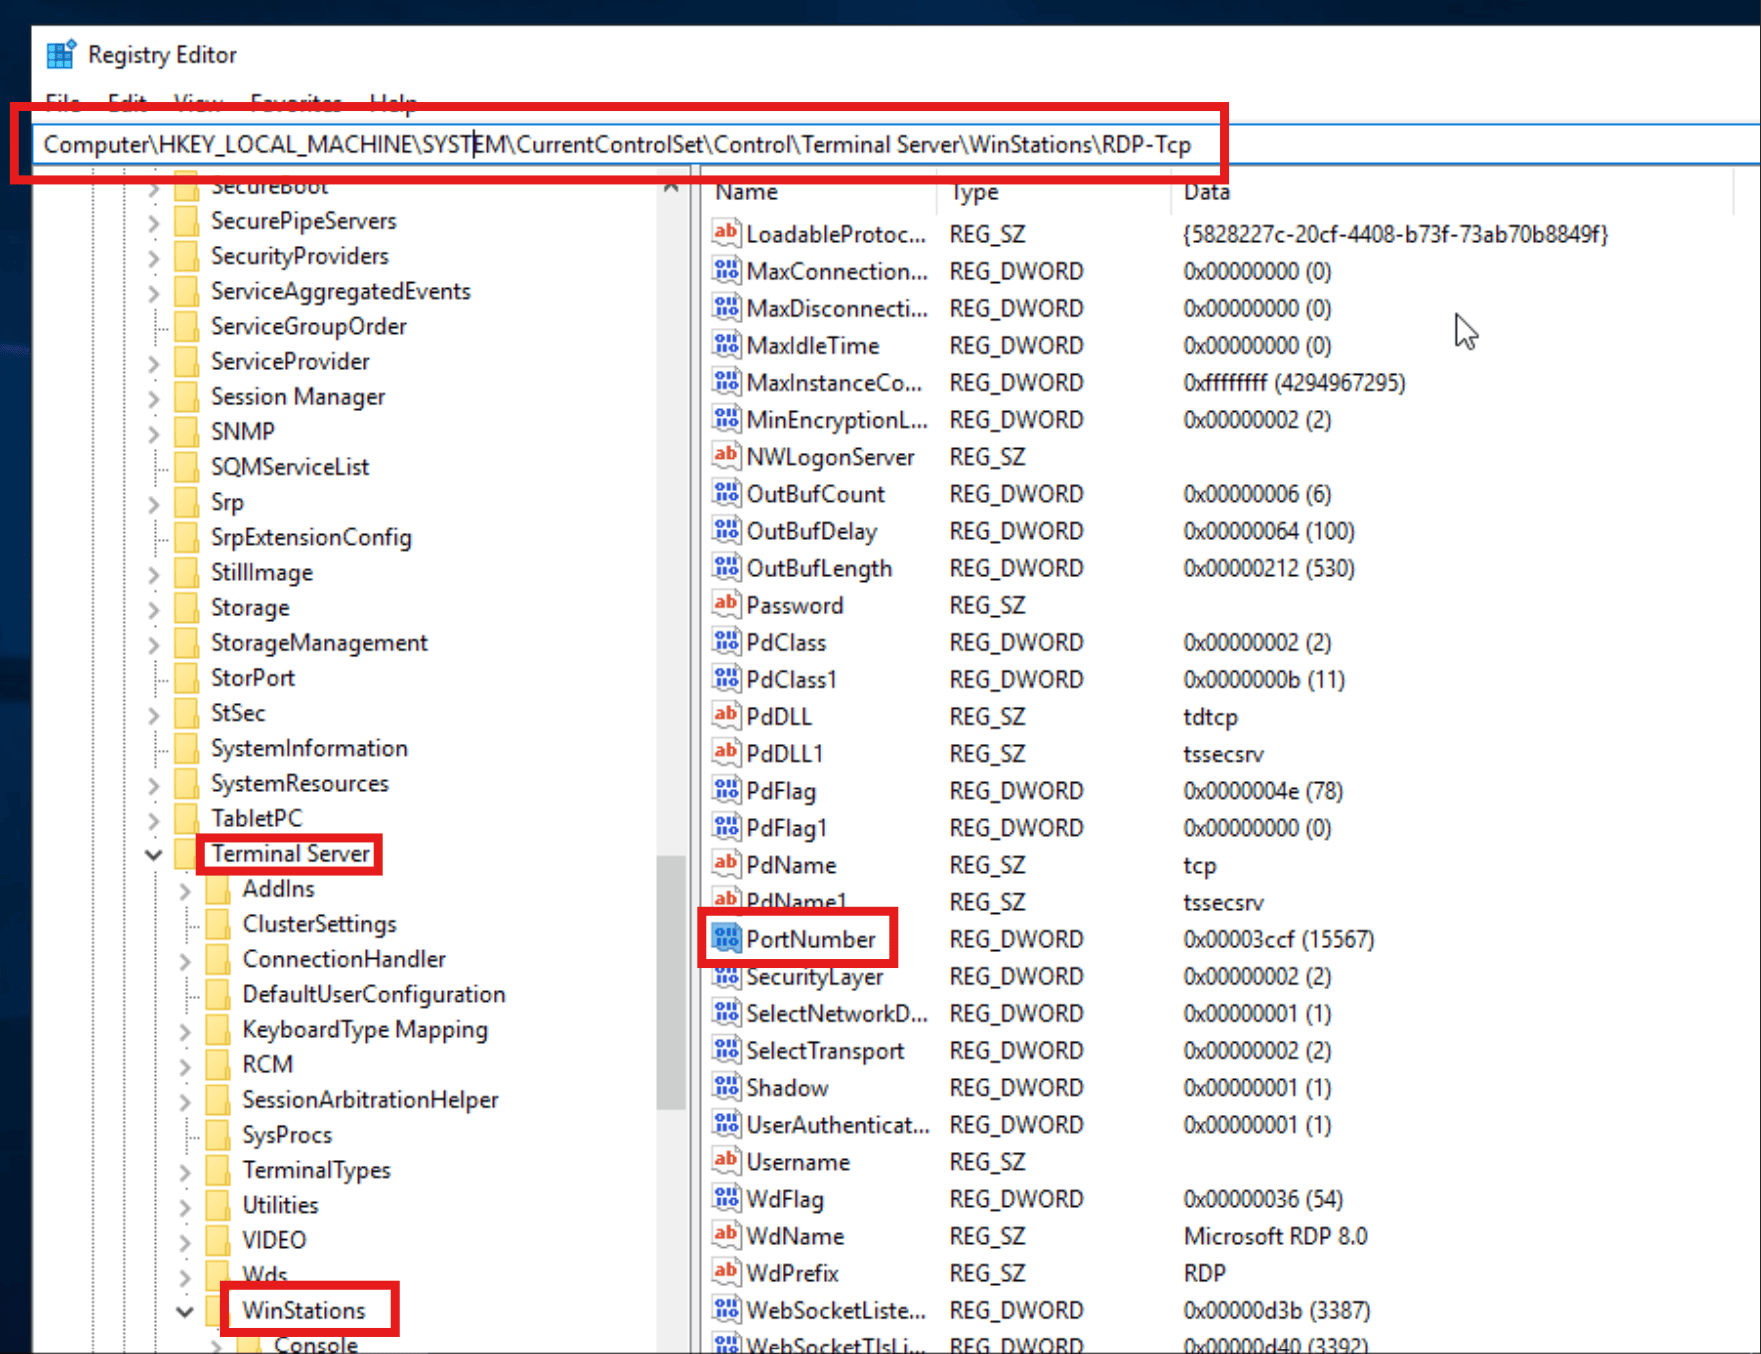Viewport: 1761px width, 1354px height.
Task: Expand the Session Manager tree node
Action: tap(152, 396)
